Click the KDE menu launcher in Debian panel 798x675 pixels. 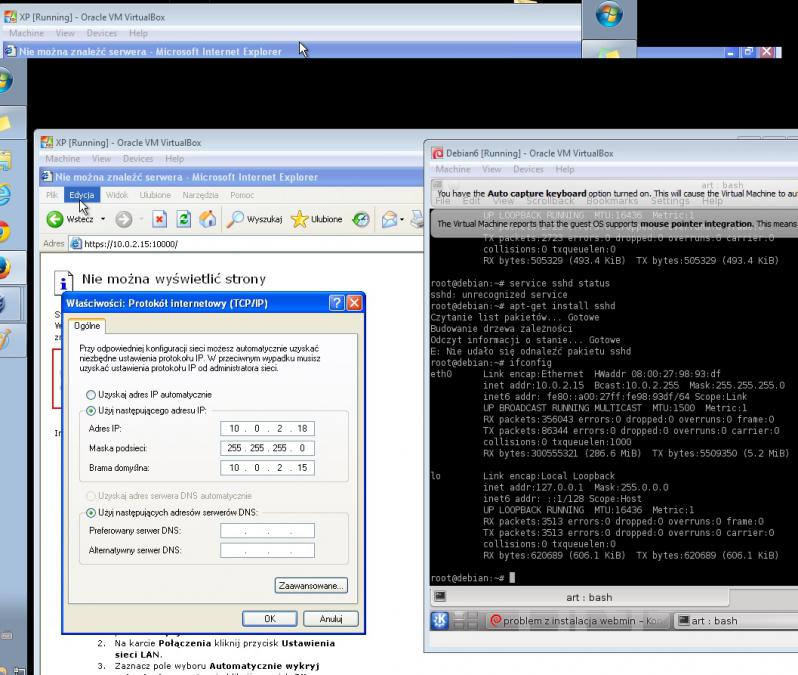pos(440,621)
